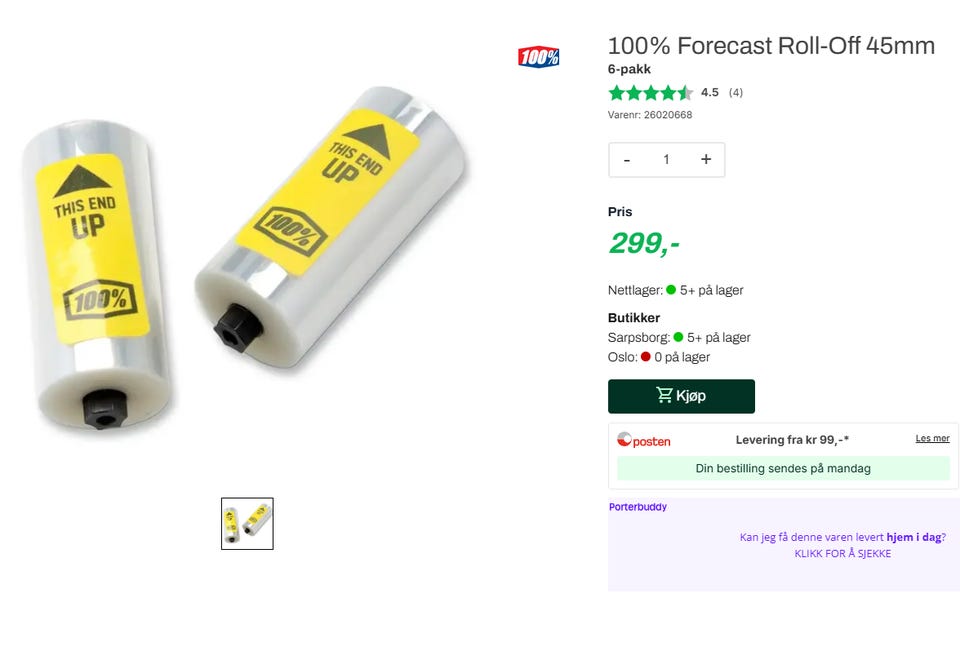Click the green Nettlager stock indicator
Viewport: 960px width, 651px height.
[671, 290]
